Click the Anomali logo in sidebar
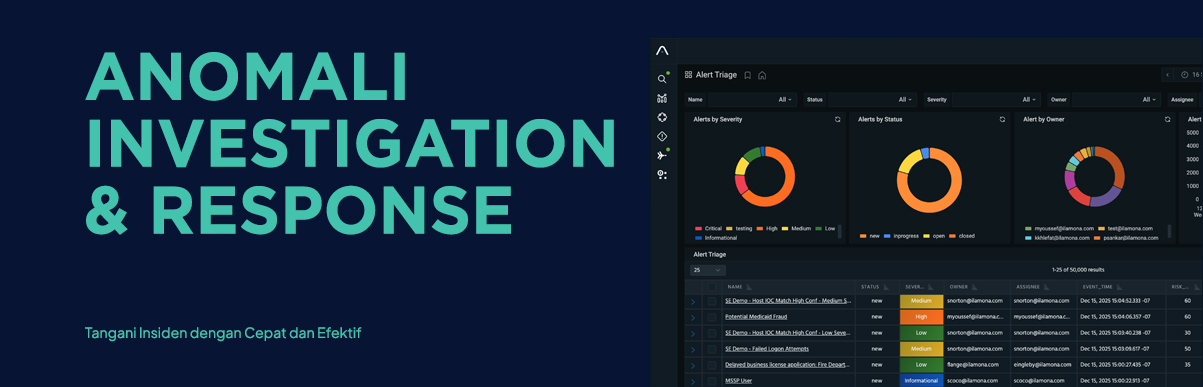Screen dimensions: 1203x387 click(x=662, y=50)
